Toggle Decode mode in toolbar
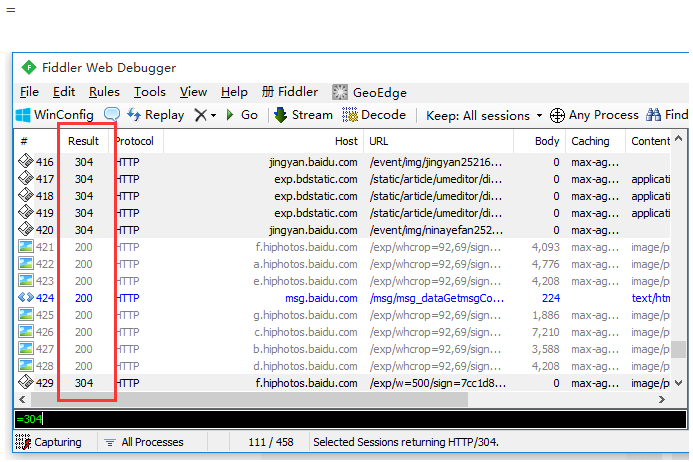The height and width of the screenshot is (462, 693). click(374, 115)
